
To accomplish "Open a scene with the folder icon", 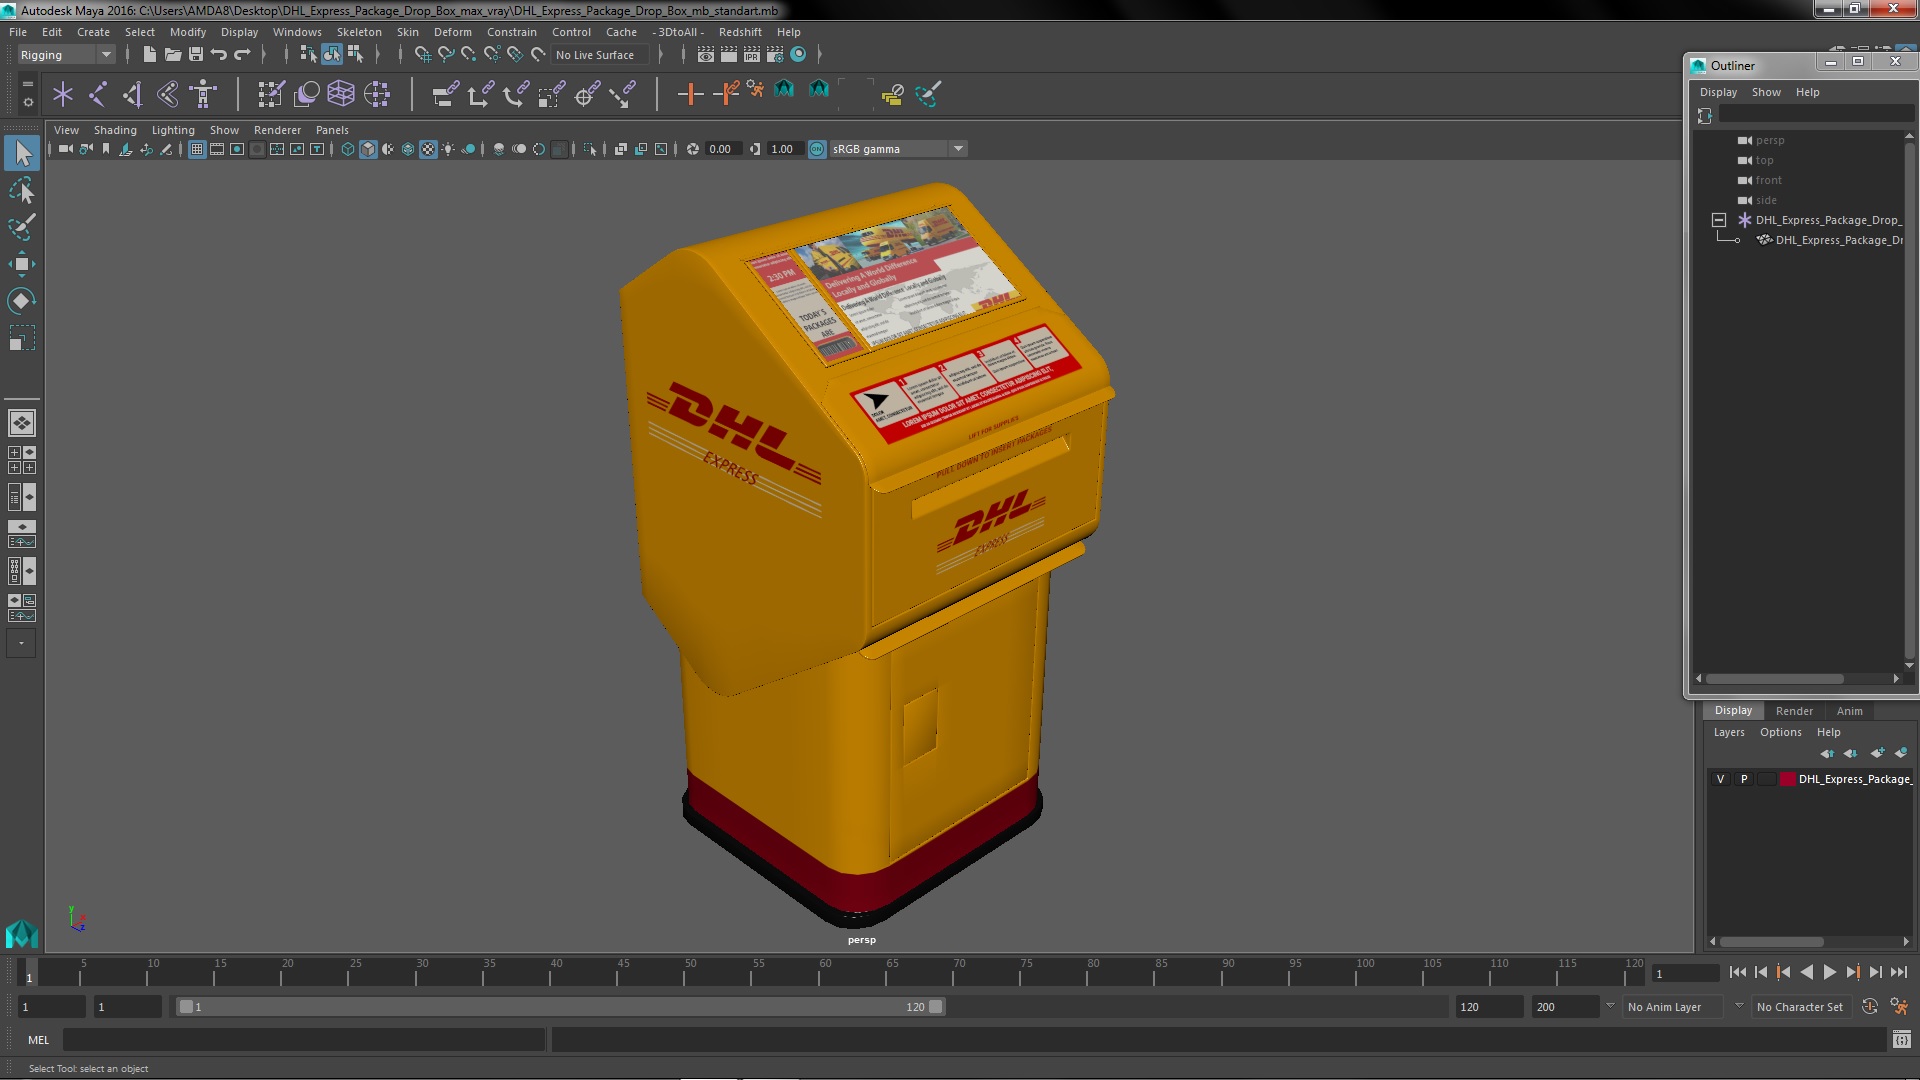I will point(172,55).
